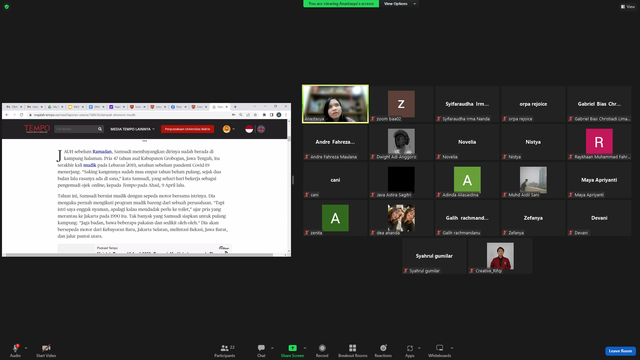Expand Whiteboards options arrow
The image size is (640, 360).
coord(452,348)
